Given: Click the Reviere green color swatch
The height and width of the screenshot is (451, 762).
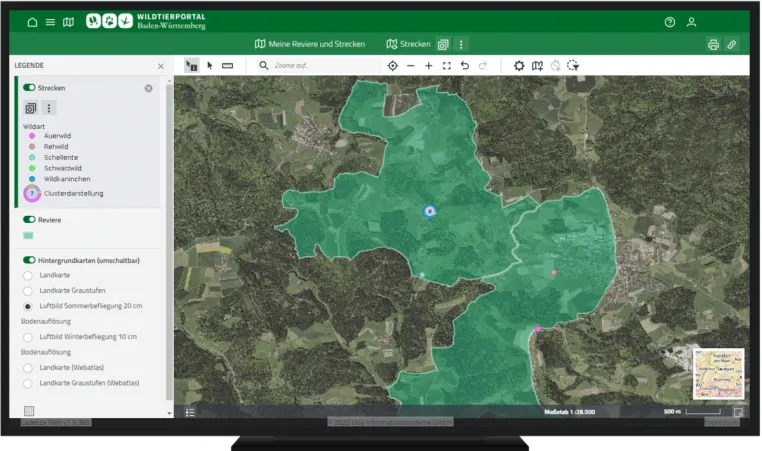Looking at the screenshot, I should click(x=28, y=236).
